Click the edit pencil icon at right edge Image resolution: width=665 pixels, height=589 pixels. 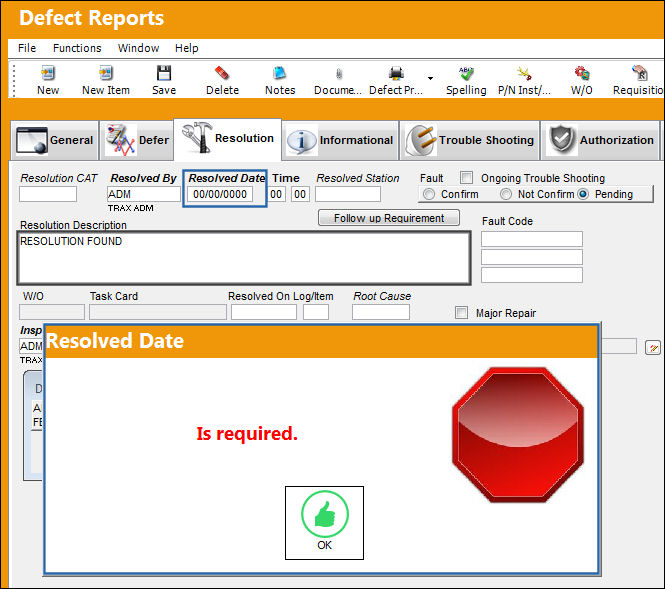coord(653,348)
